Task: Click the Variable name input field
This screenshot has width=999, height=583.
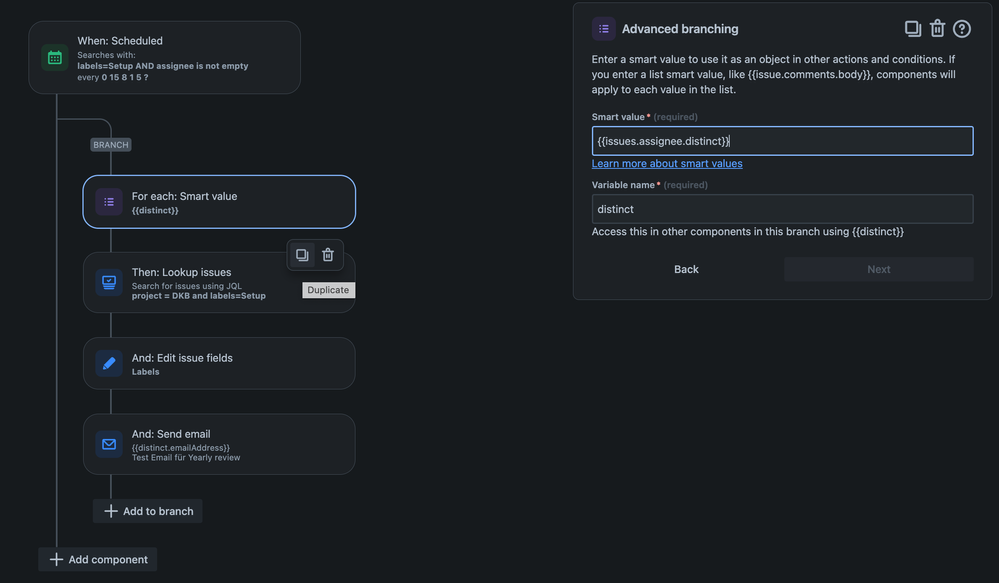Action: pyautogui.click(x=782, y=209)
